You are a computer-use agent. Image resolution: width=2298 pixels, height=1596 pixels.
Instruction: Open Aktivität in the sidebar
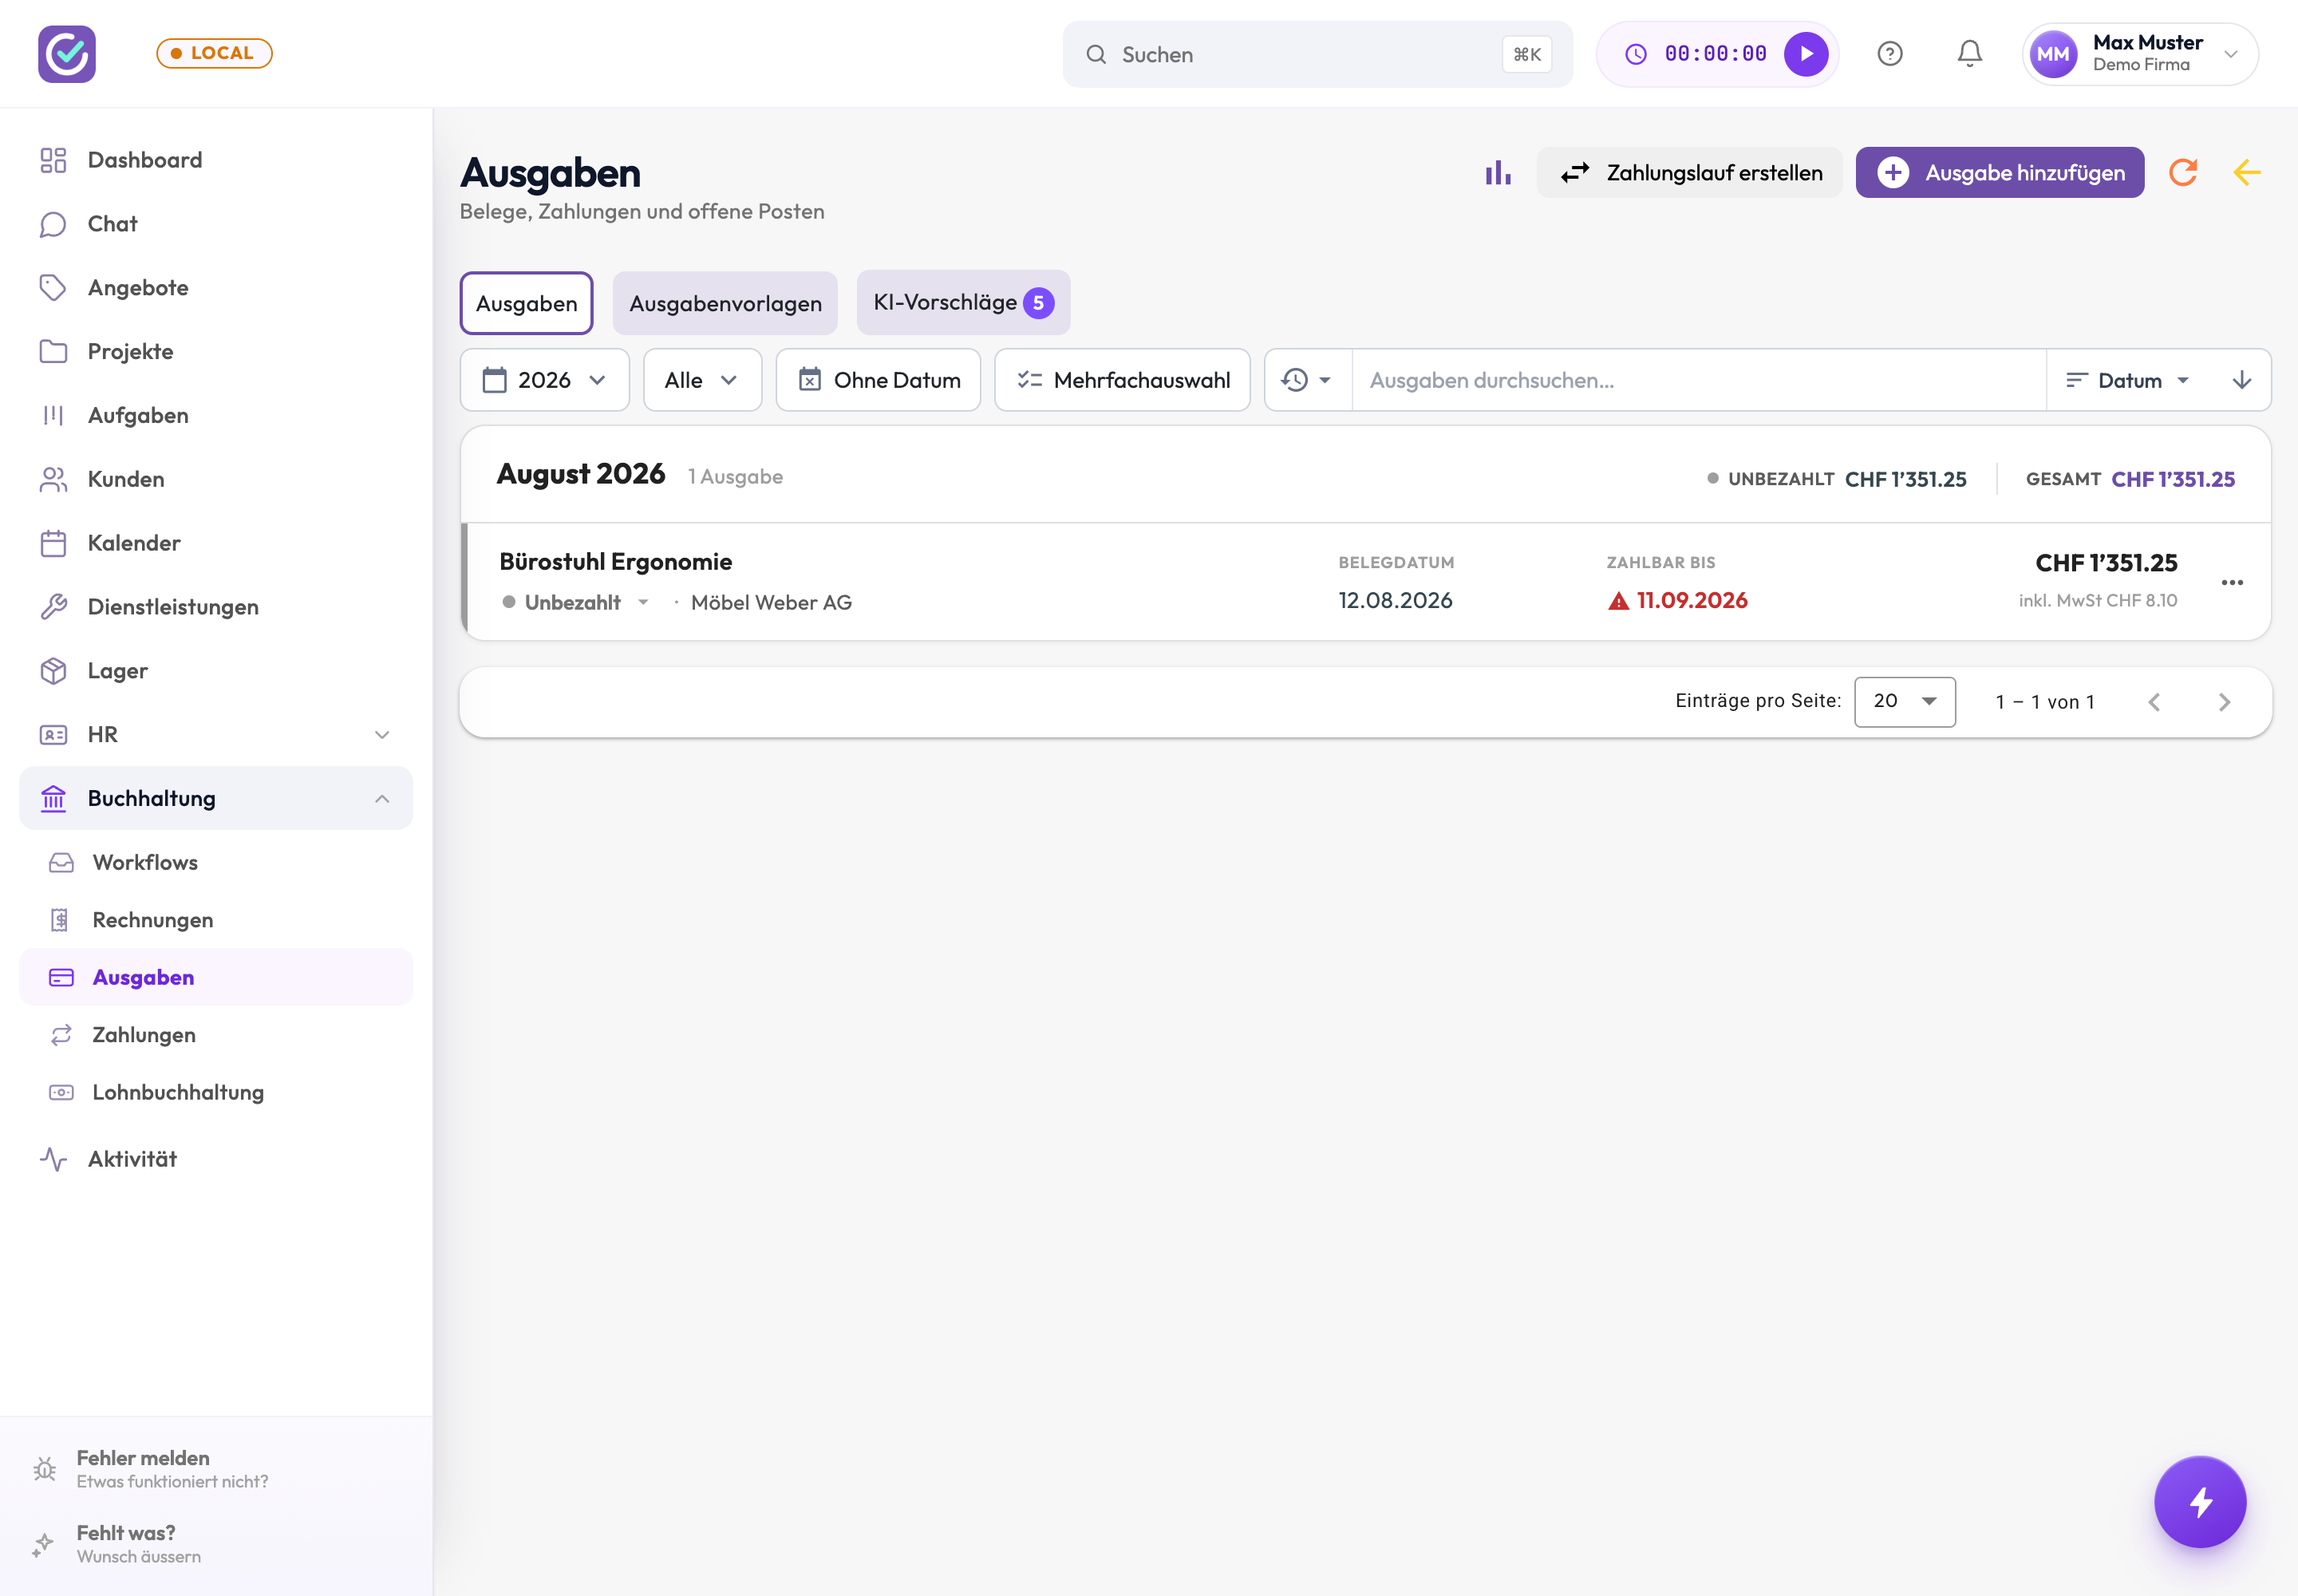pyautogui.click(x=216, y=1159)
